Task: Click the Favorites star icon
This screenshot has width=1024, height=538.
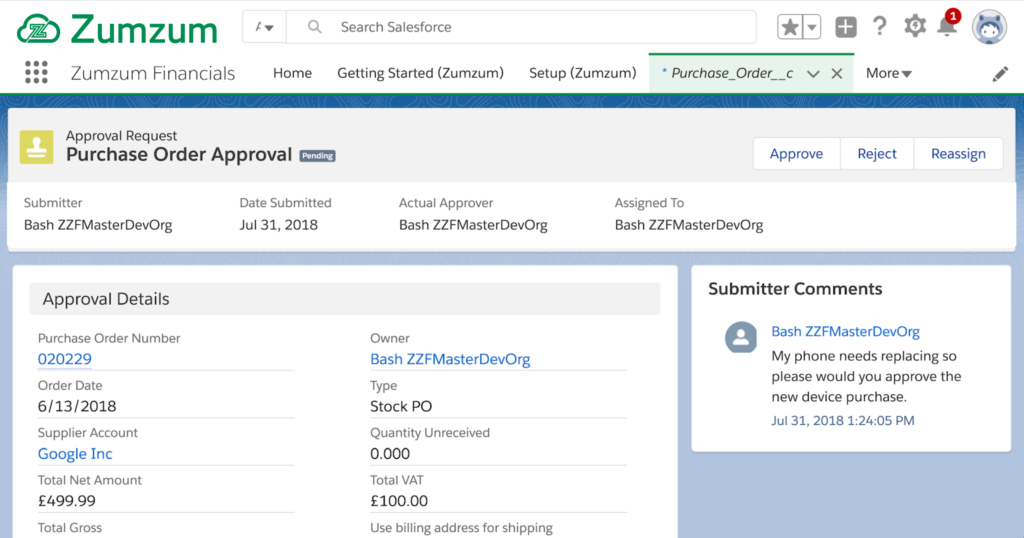Action: click(790, 27)
